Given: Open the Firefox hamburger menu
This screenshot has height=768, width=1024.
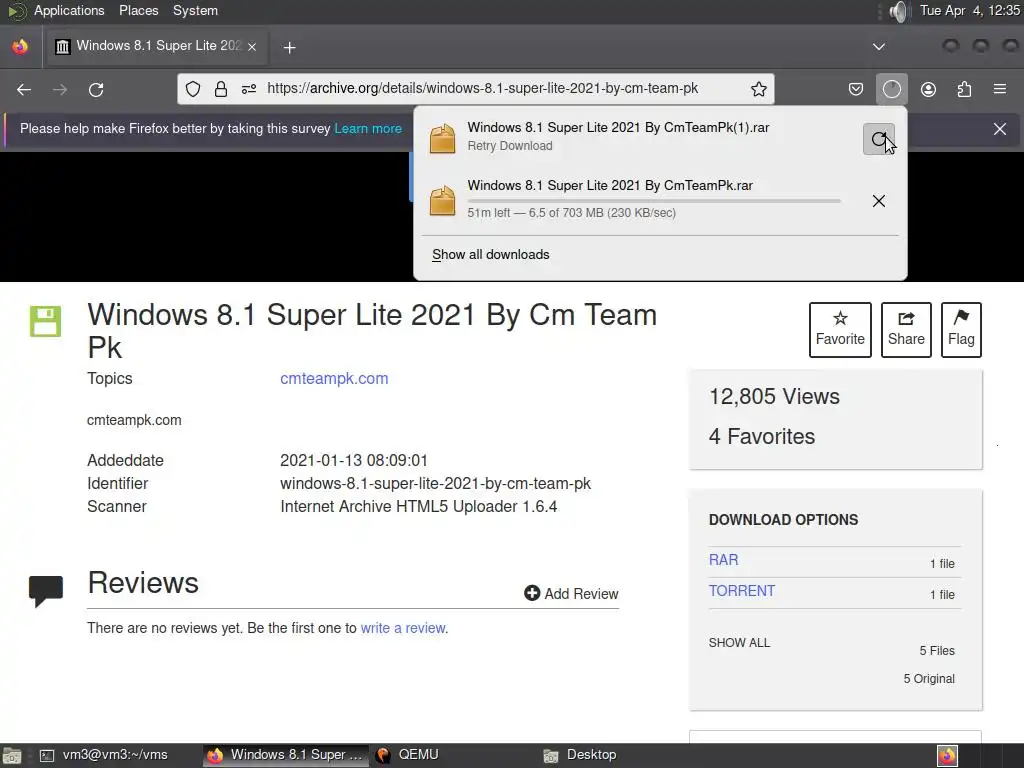Looking at the screenshot, I should click(1000, 89).
